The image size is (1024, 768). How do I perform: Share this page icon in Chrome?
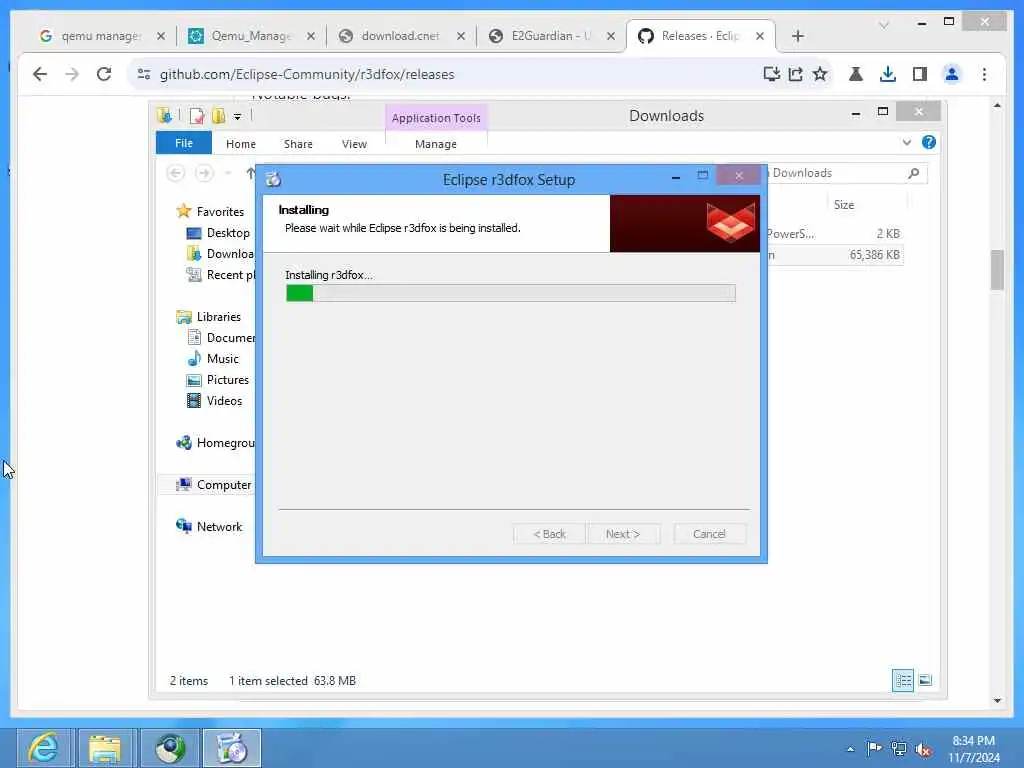click(x=795, y=74)
